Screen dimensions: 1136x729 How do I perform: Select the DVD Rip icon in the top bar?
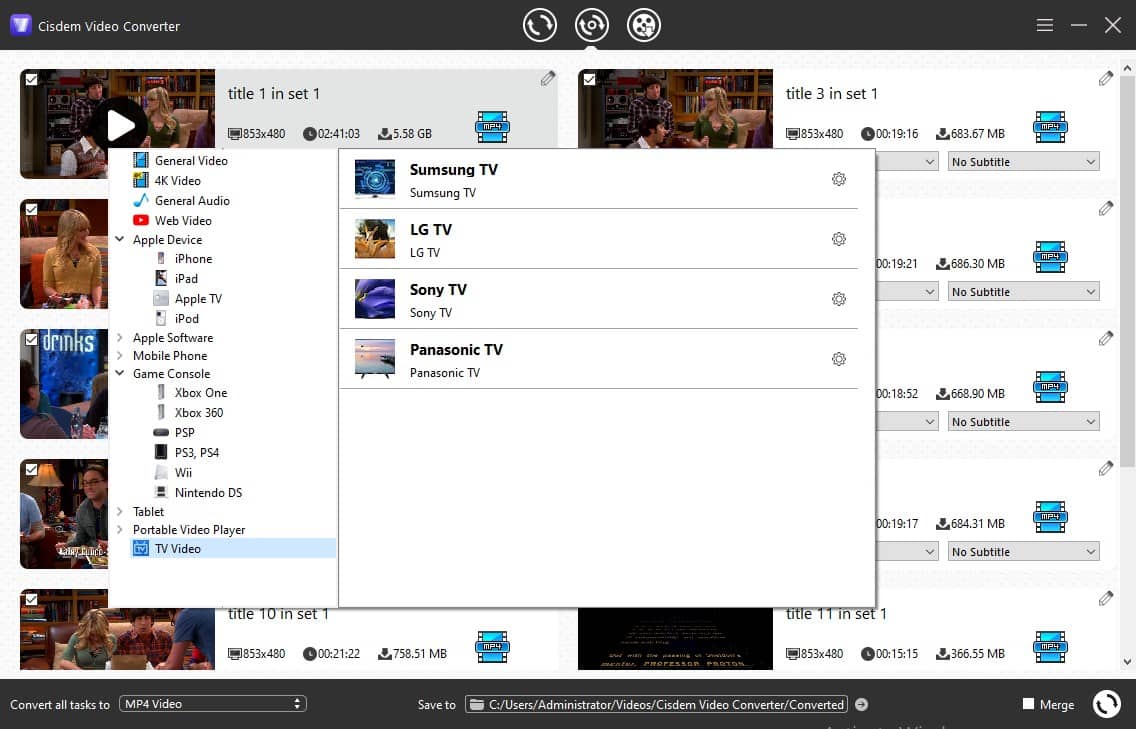click(x=591, y=24)
